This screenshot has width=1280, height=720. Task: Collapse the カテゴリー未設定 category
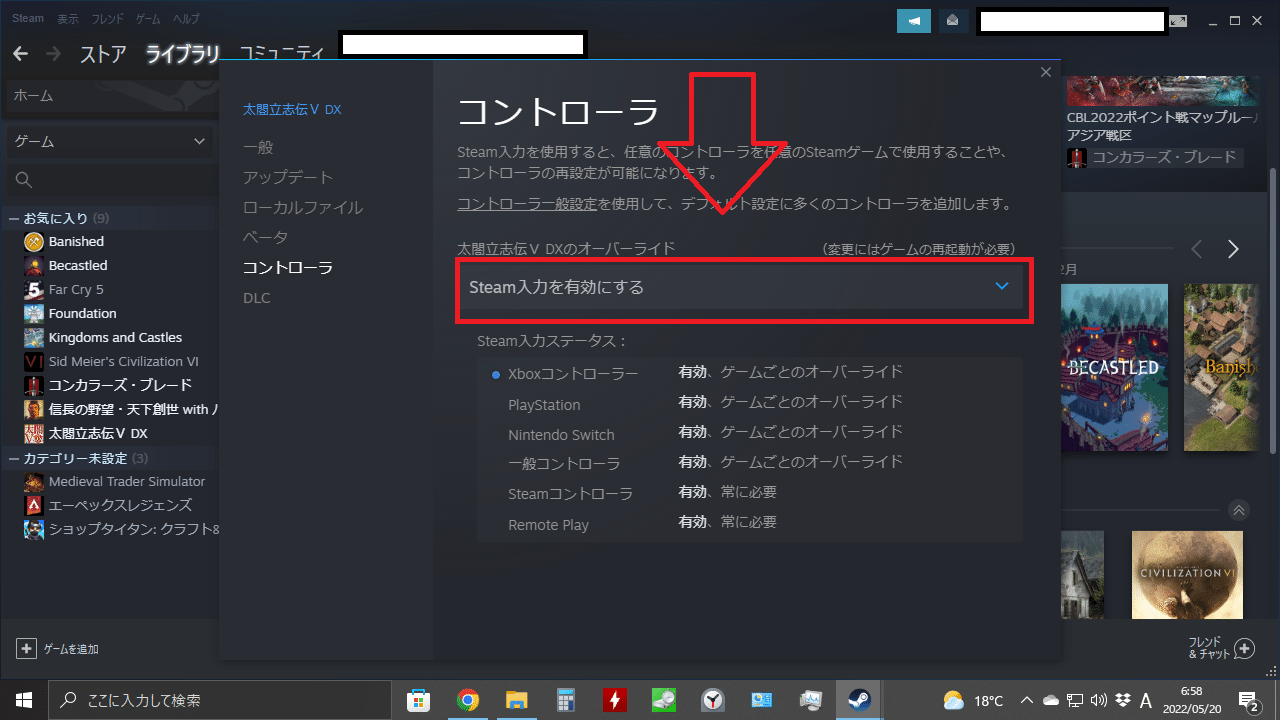[14, 458]
